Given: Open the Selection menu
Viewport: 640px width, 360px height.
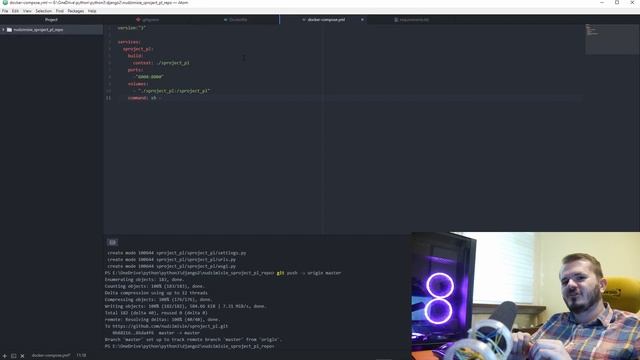Looking at the screenshot, I should tap(43, 11).
